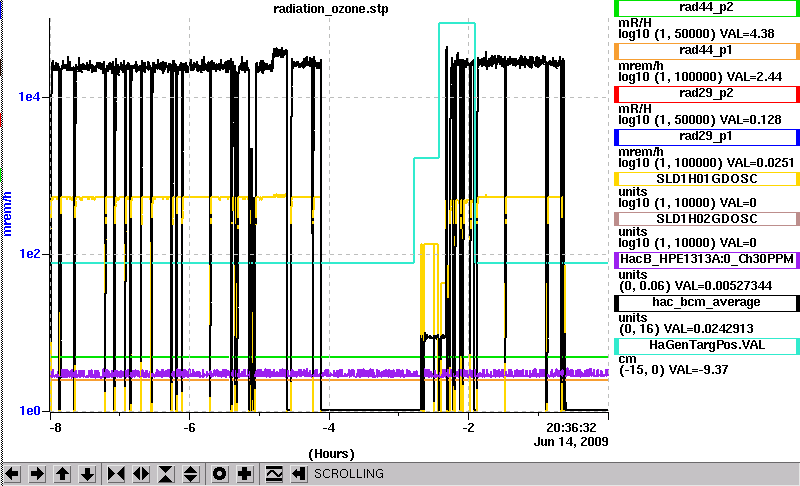Click the 1e0 y-axis tick label
Screen dimensions: 800x486
[29, 411]
